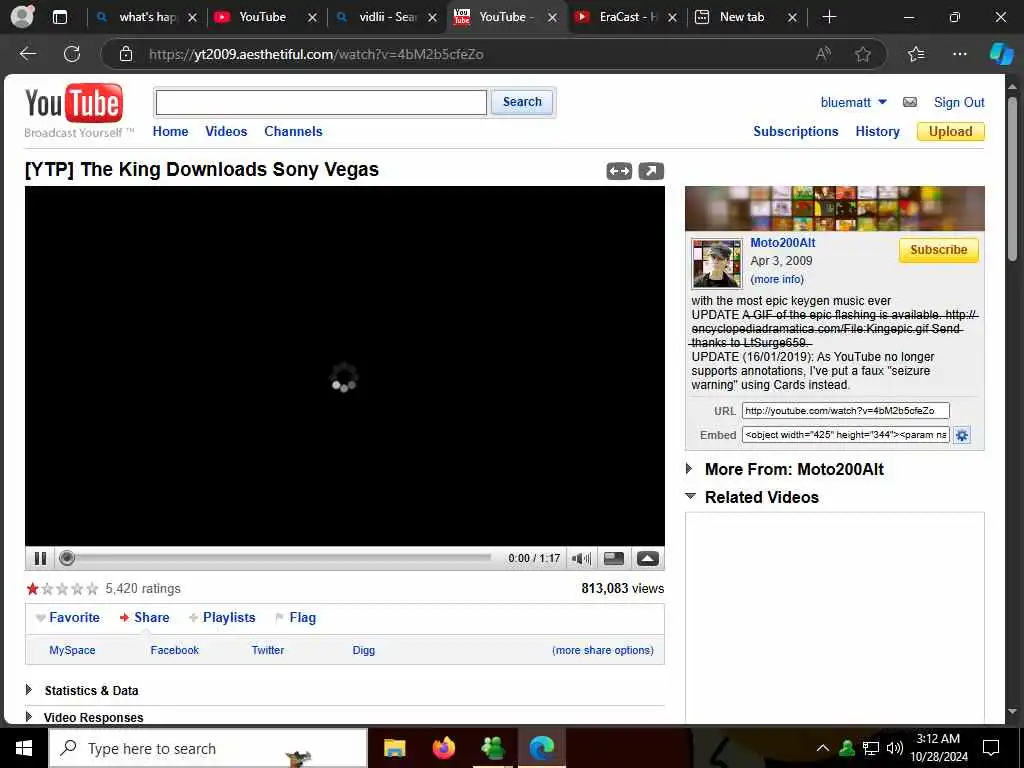Expand the Video Responses section
Viewport: 1024px width, 768px height.
(28, 716)
